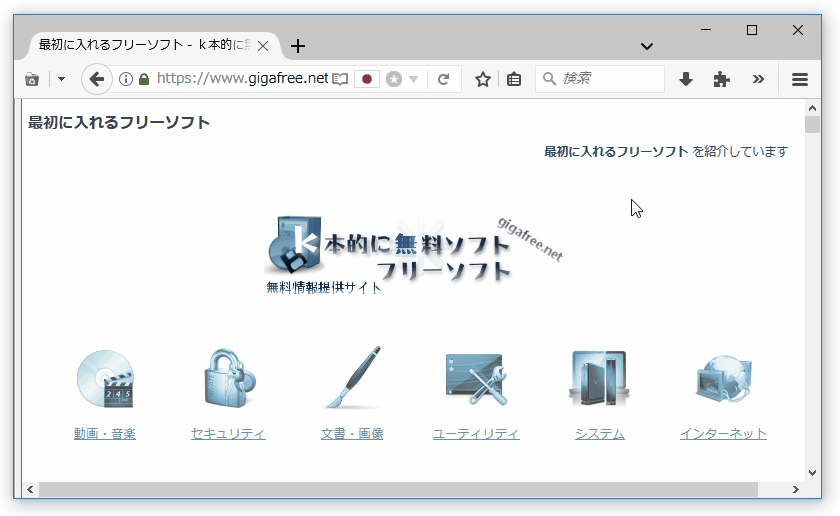Viewport: 840px width, 516px height.
Task: Open the hamburger menu
Action: pos(800,79)
